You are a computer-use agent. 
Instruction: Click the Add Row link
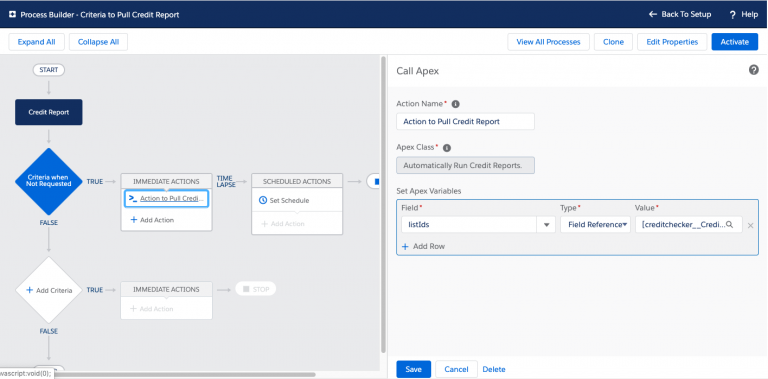click(x=423, y=246)
